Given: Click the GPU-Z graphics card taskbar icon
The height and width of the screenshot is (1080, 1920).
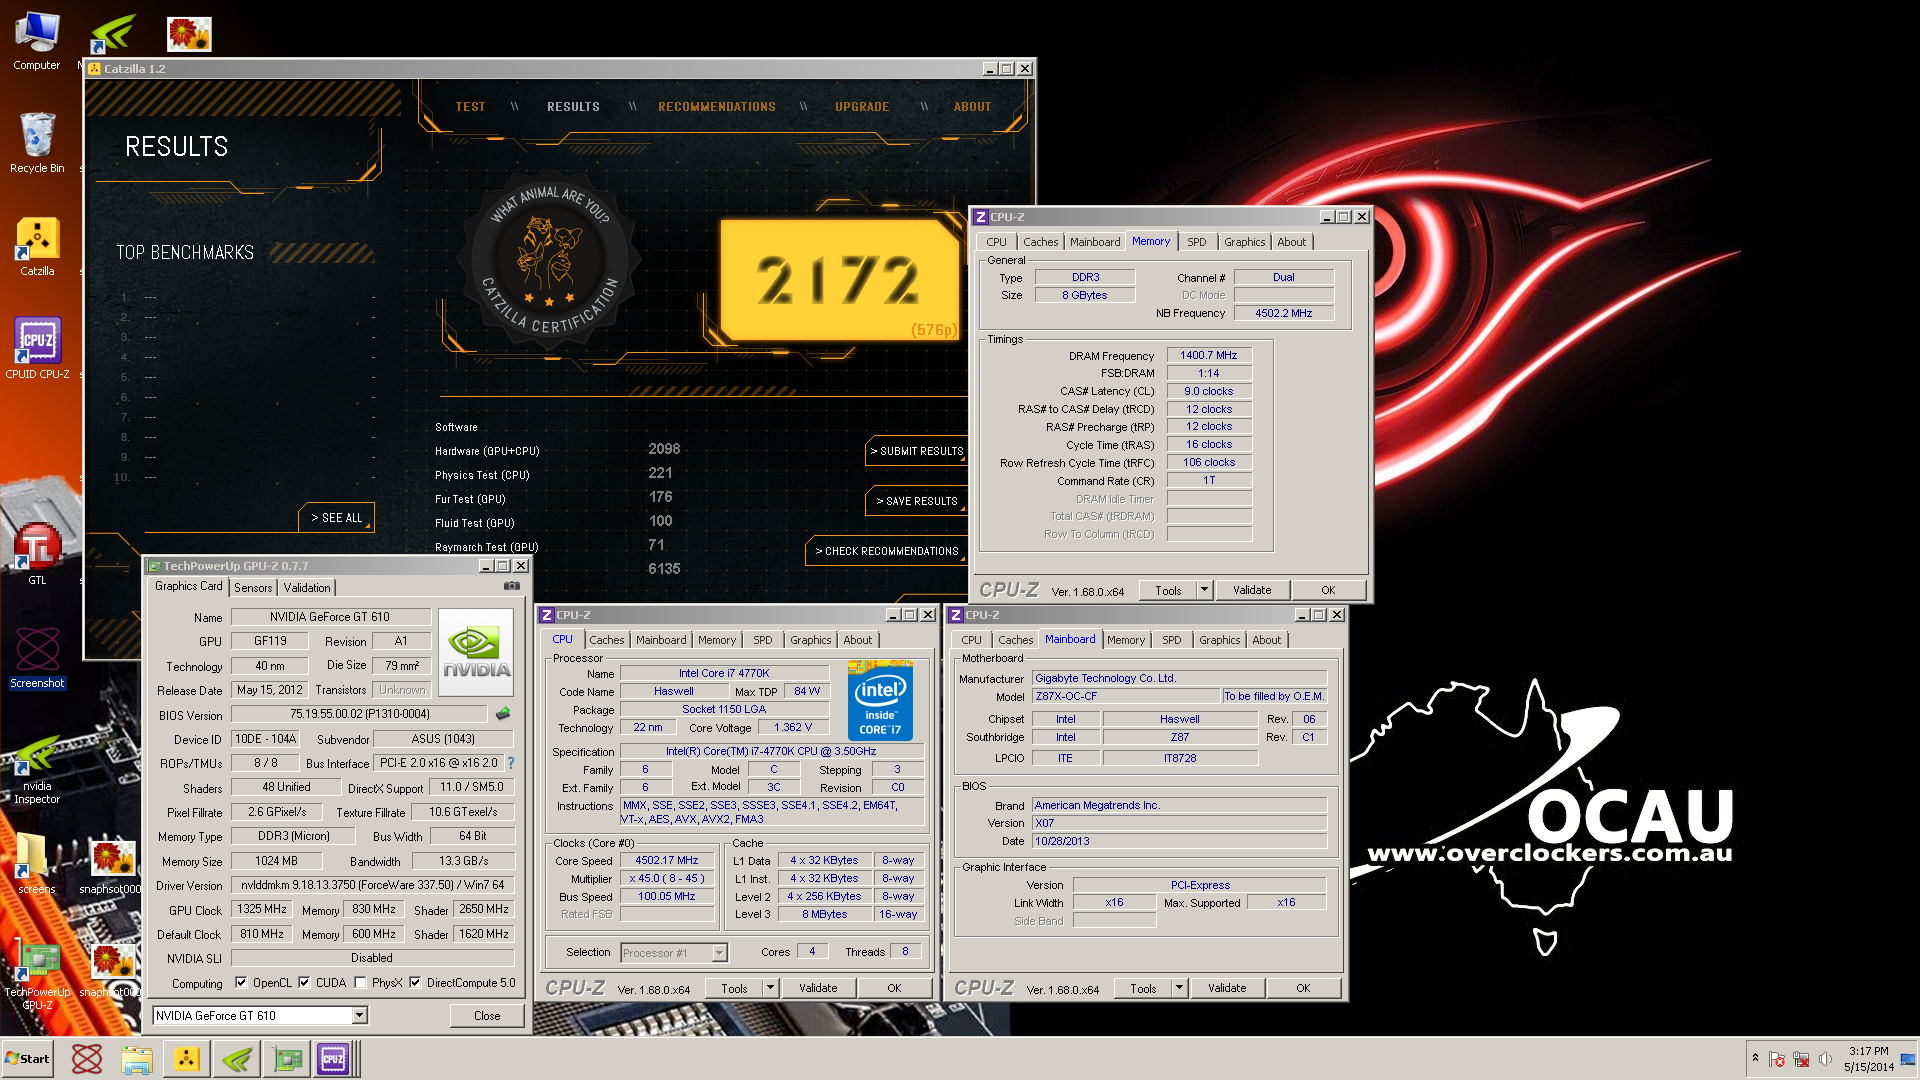Looking at the screenshot, I should pos(288,1059).
